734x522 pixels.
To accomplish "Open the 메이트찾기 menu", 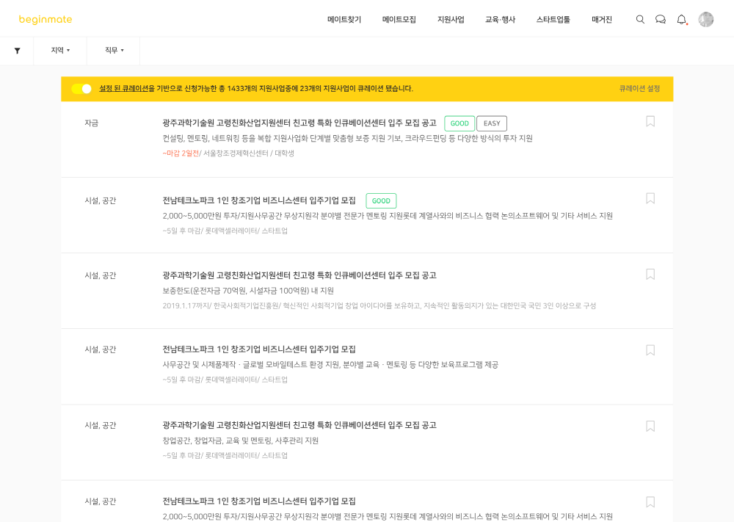I will 344,19.
